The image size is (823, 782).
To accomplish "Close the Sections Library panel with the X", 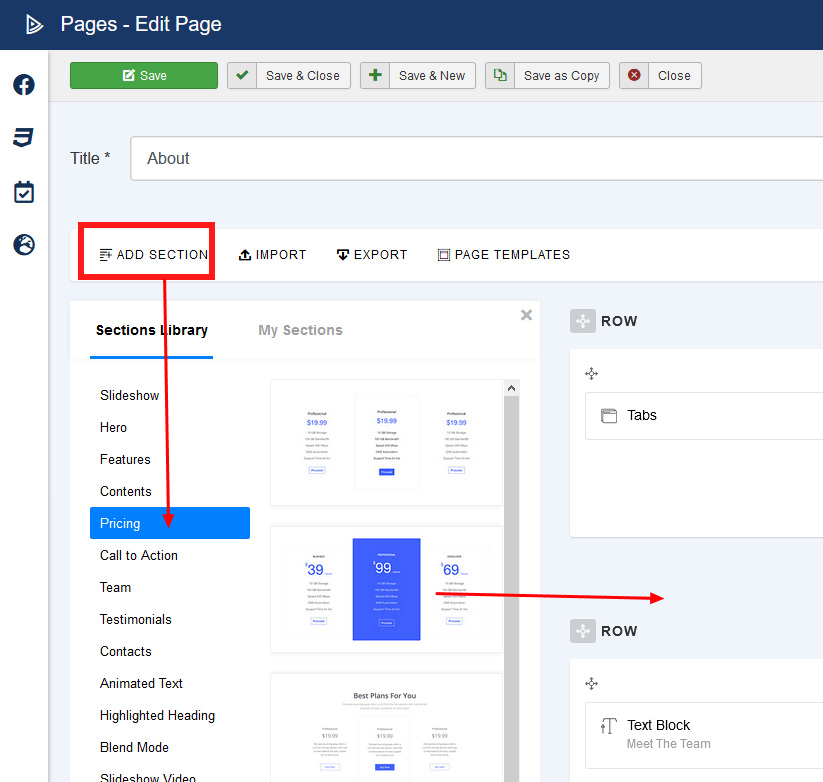I will [x=527, y=315].
